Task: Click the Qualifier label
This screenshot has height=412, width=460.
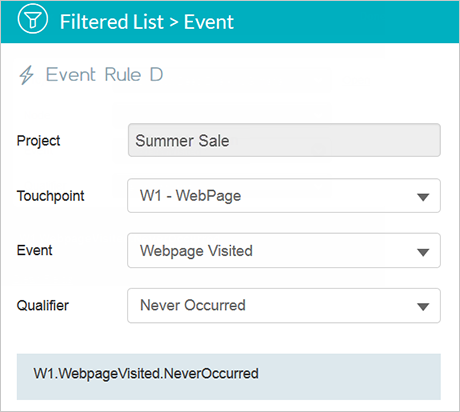Action: click(x=43, y=305)
